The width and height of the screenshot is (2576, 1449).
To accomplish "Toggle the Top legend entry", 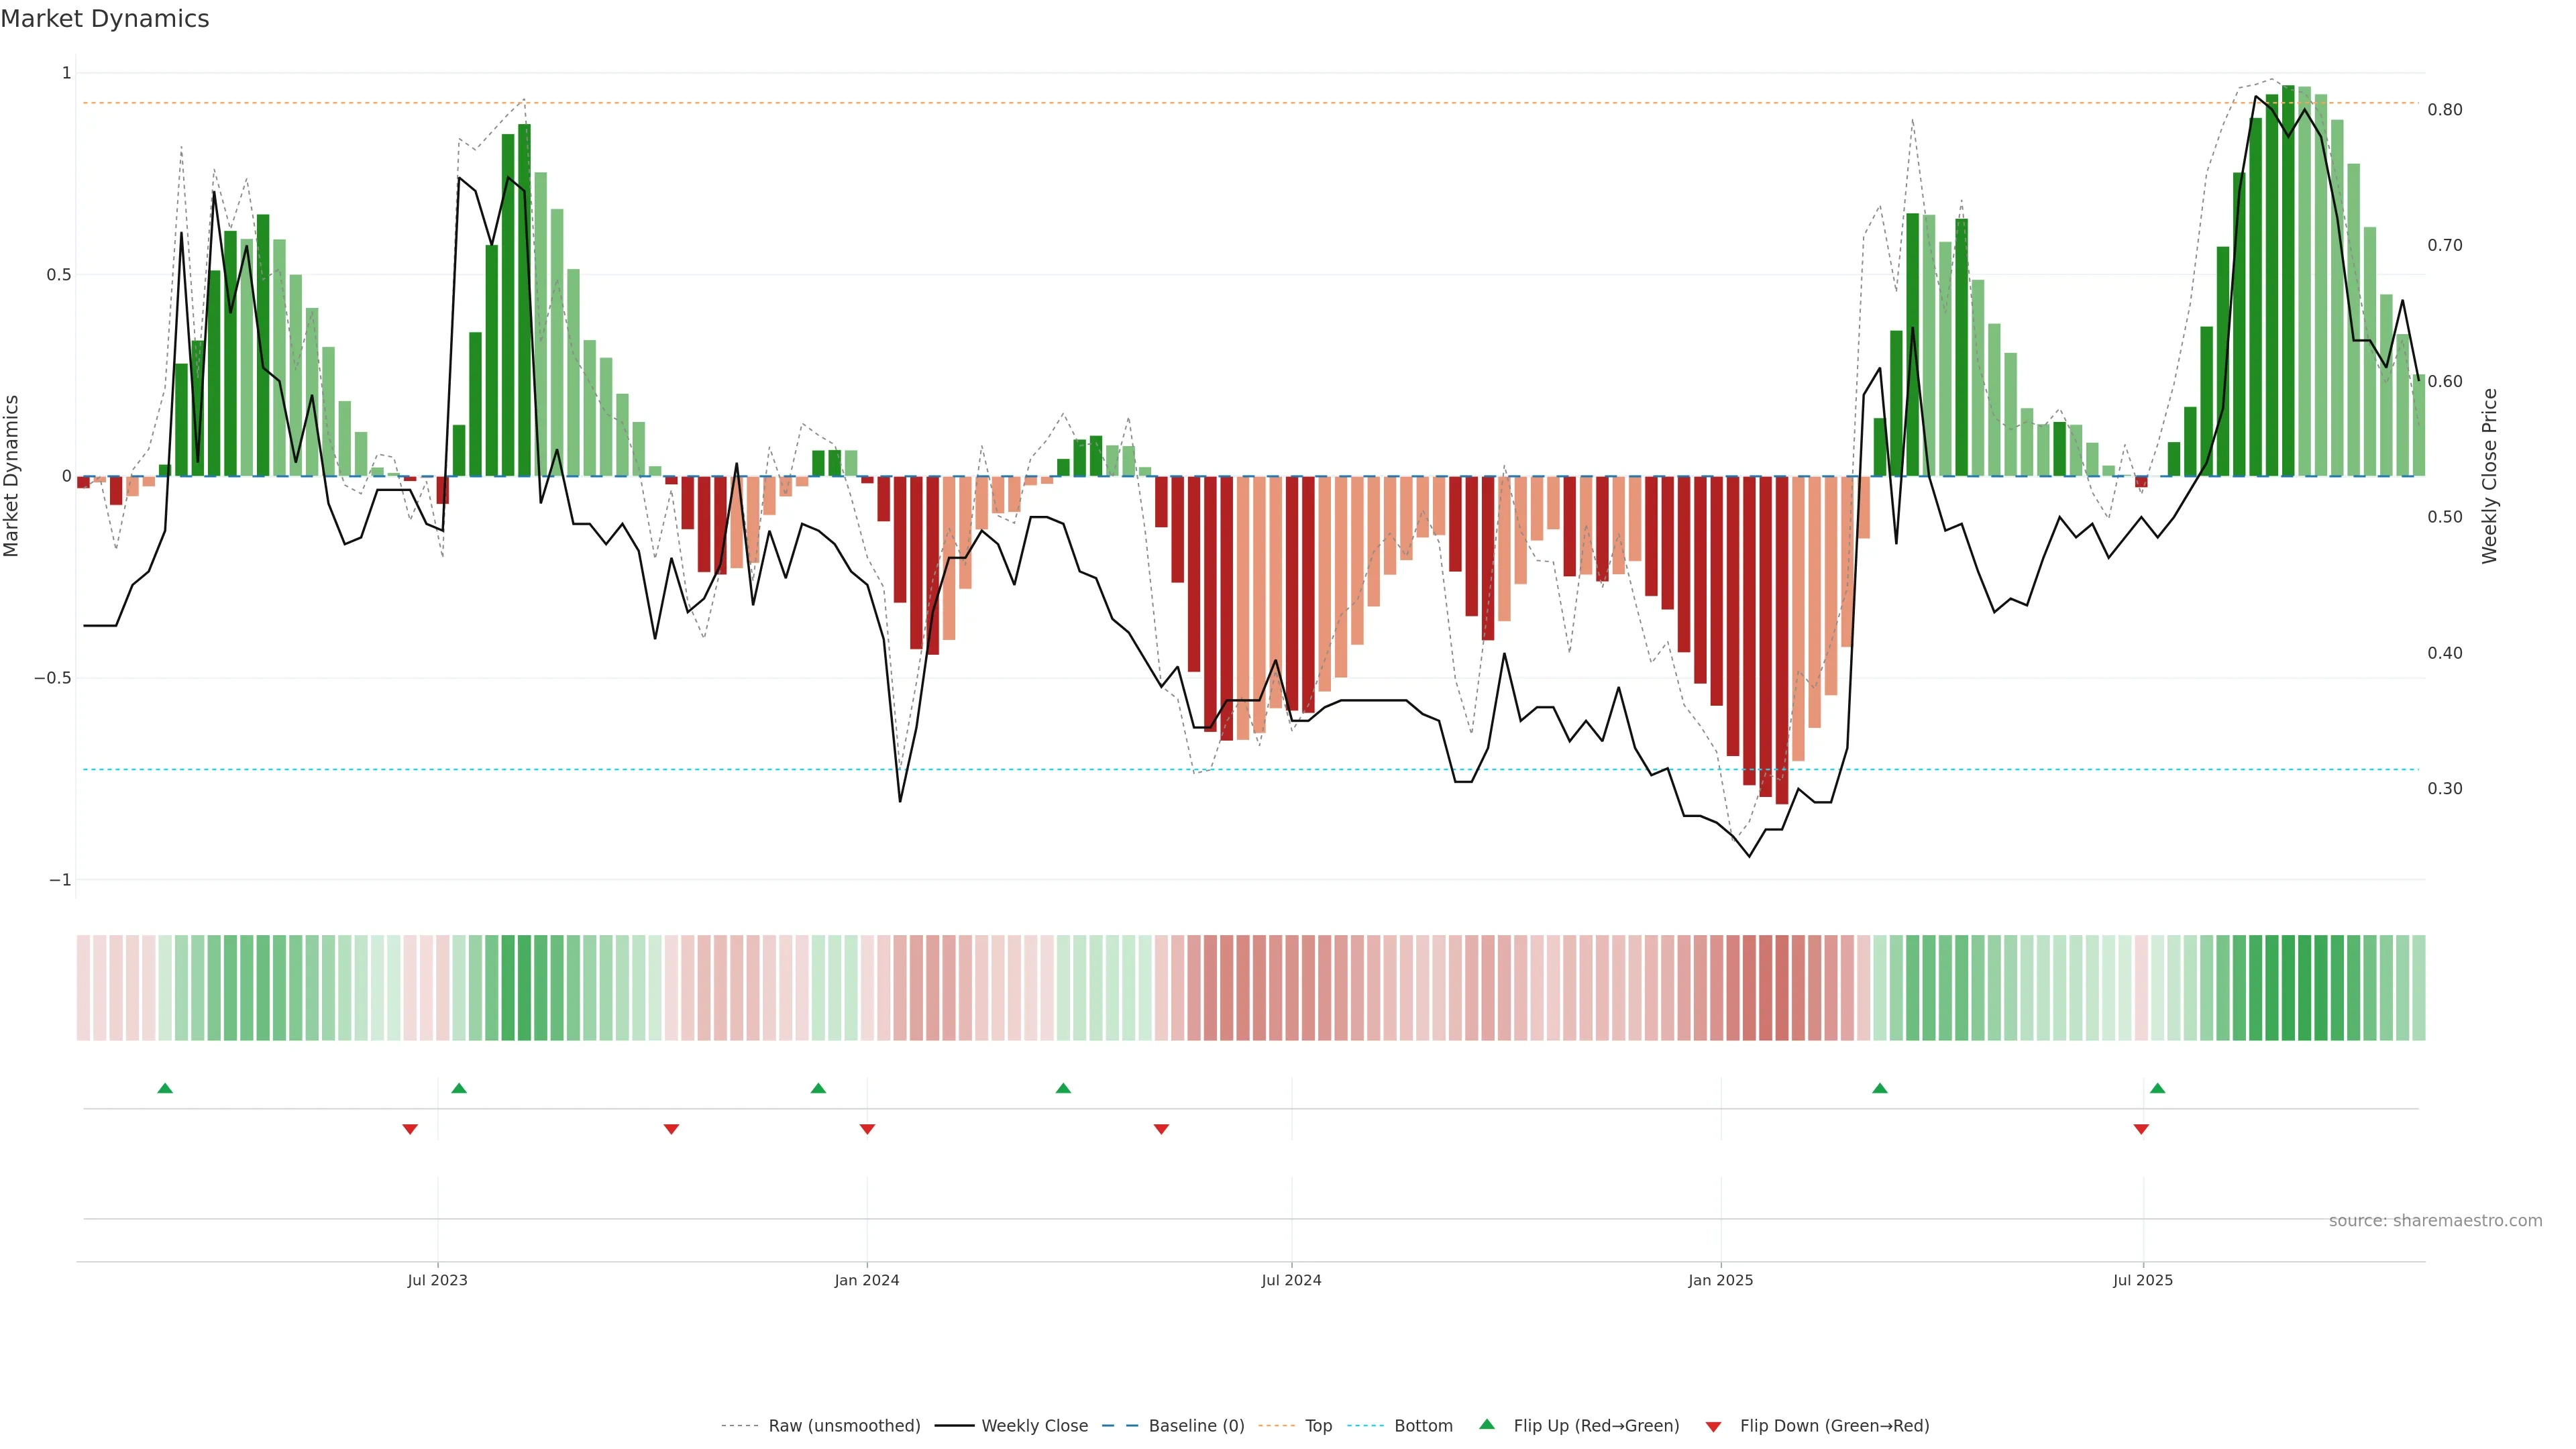I will (x=1318, y=1426).
